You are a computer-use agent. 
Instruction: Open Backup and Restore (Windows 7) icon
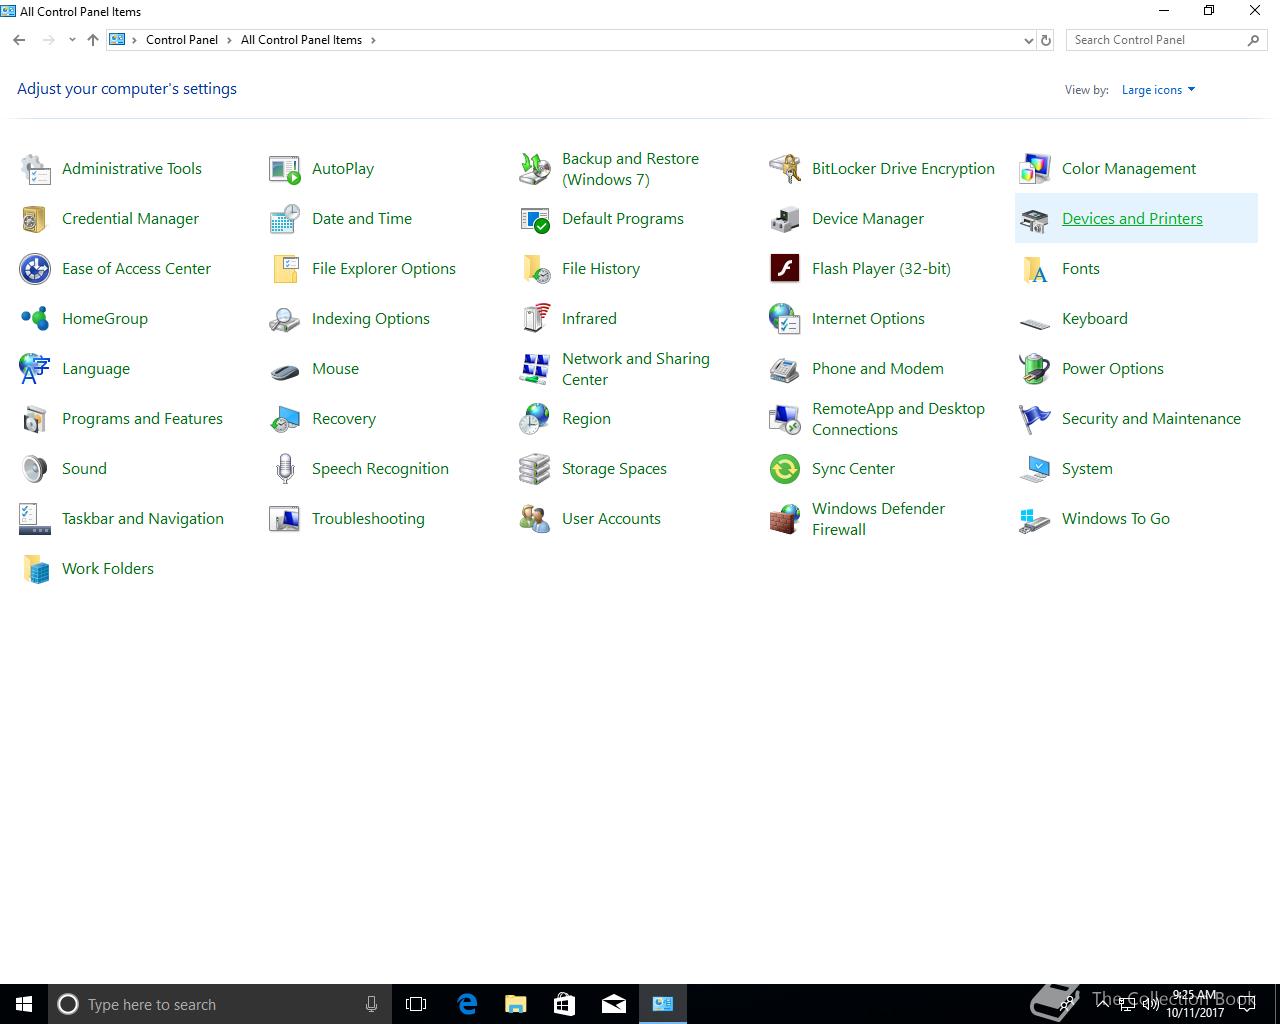click(x=535, y=169)
